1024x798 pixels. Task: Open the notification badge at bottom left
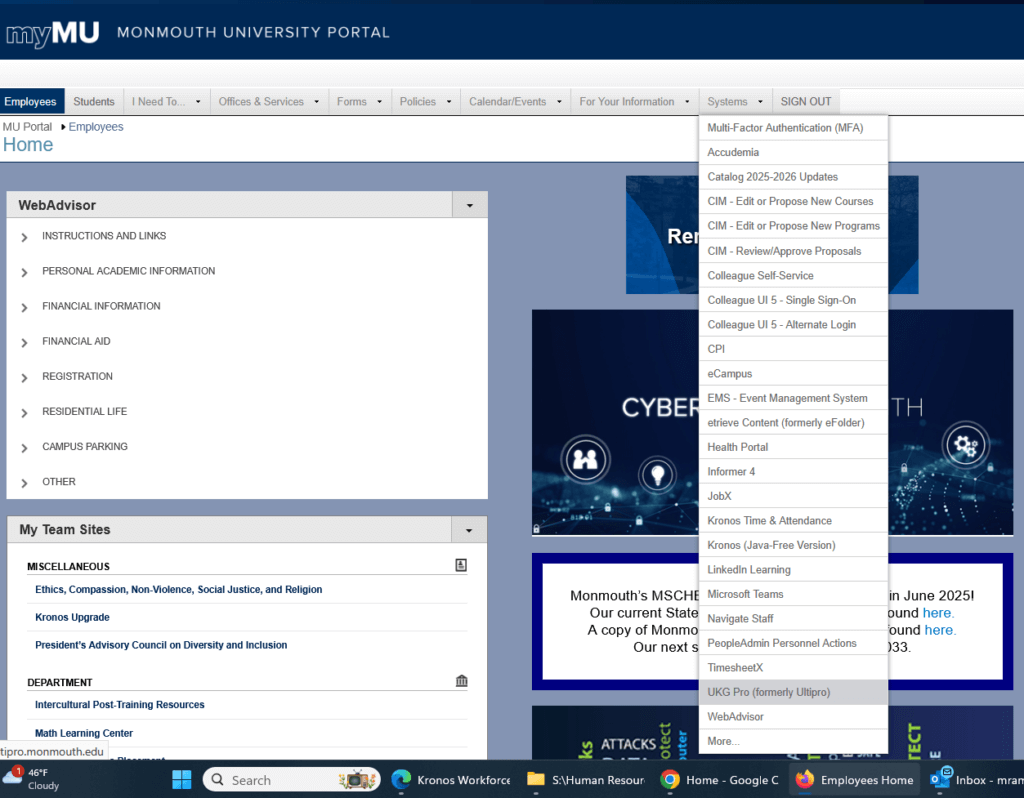point(19,772)
